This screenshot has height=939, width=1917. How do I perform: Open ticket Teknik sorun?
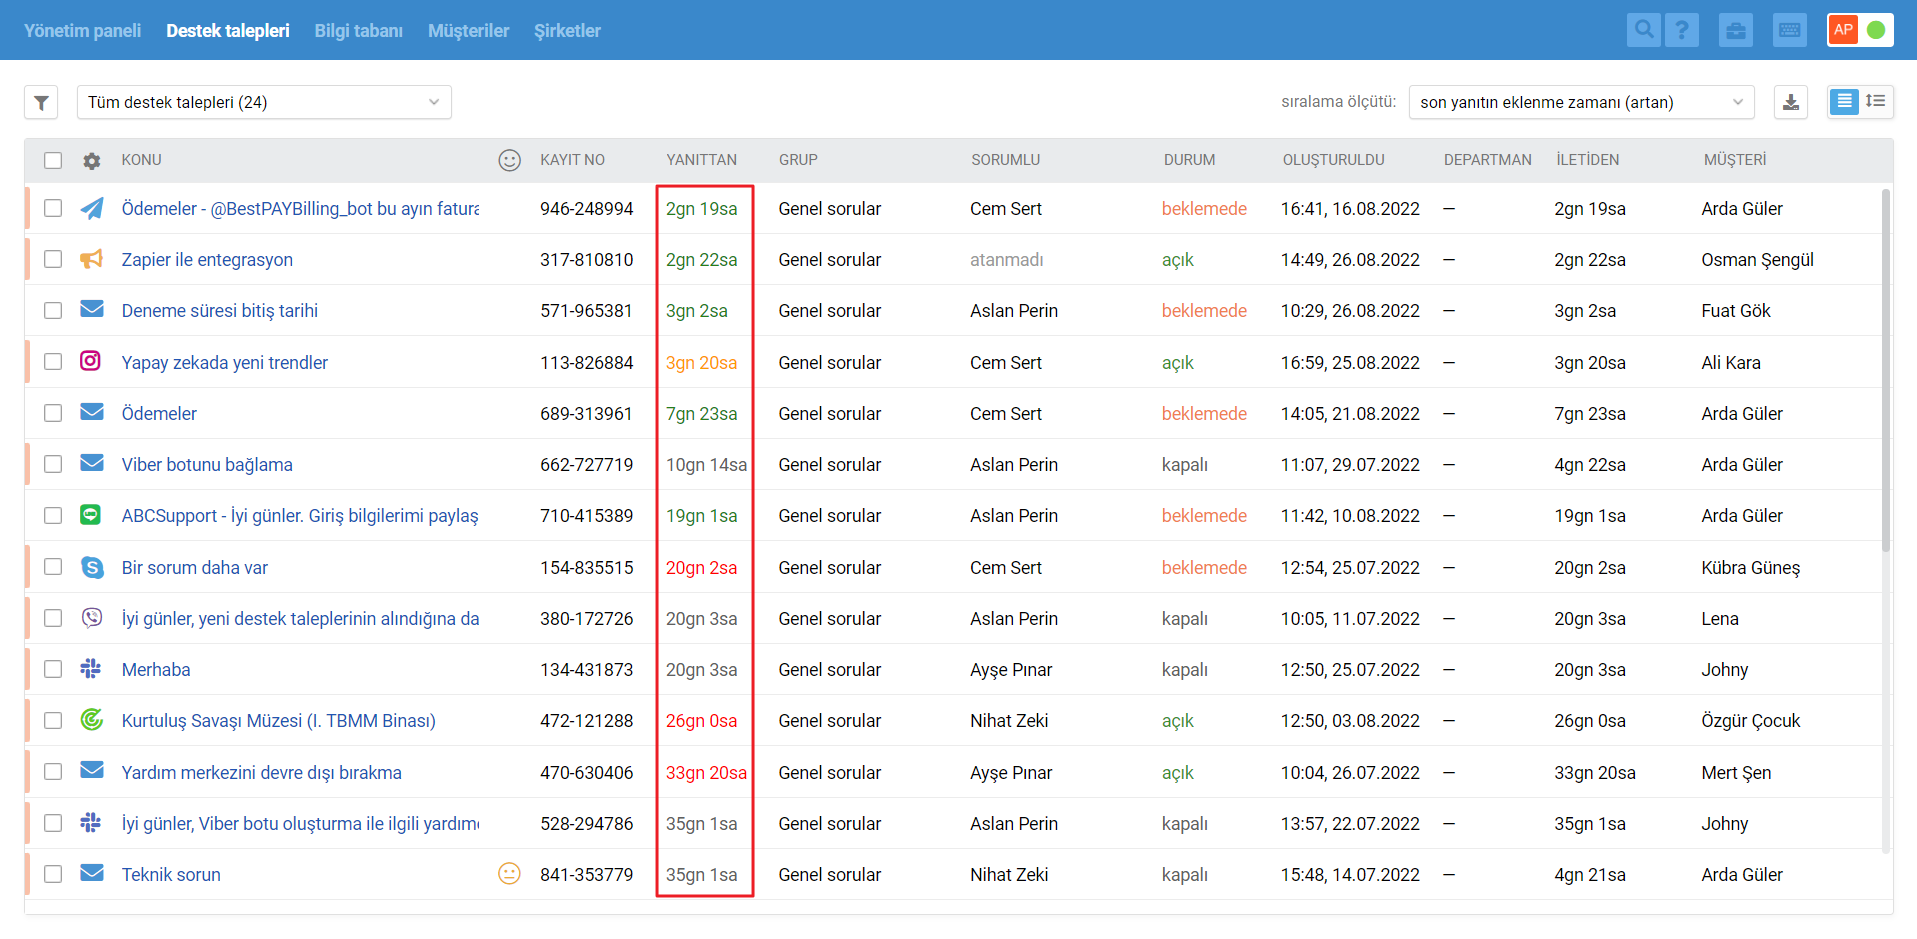click(171, 875)
